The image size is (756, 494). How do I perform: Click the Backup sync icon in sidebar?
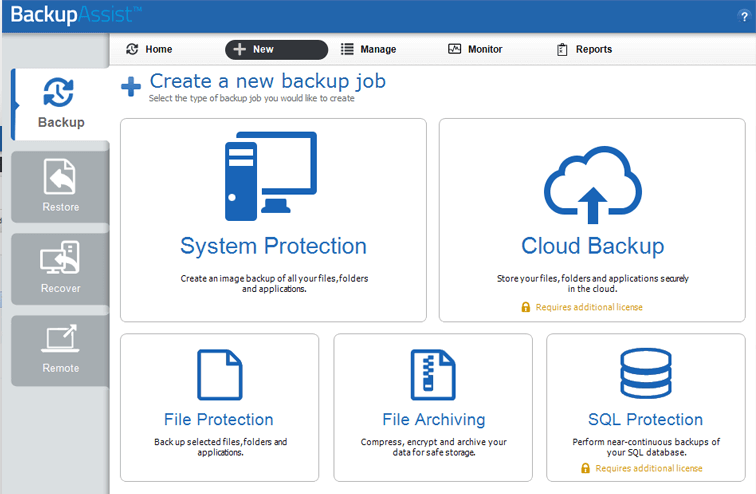click(60, 92)
